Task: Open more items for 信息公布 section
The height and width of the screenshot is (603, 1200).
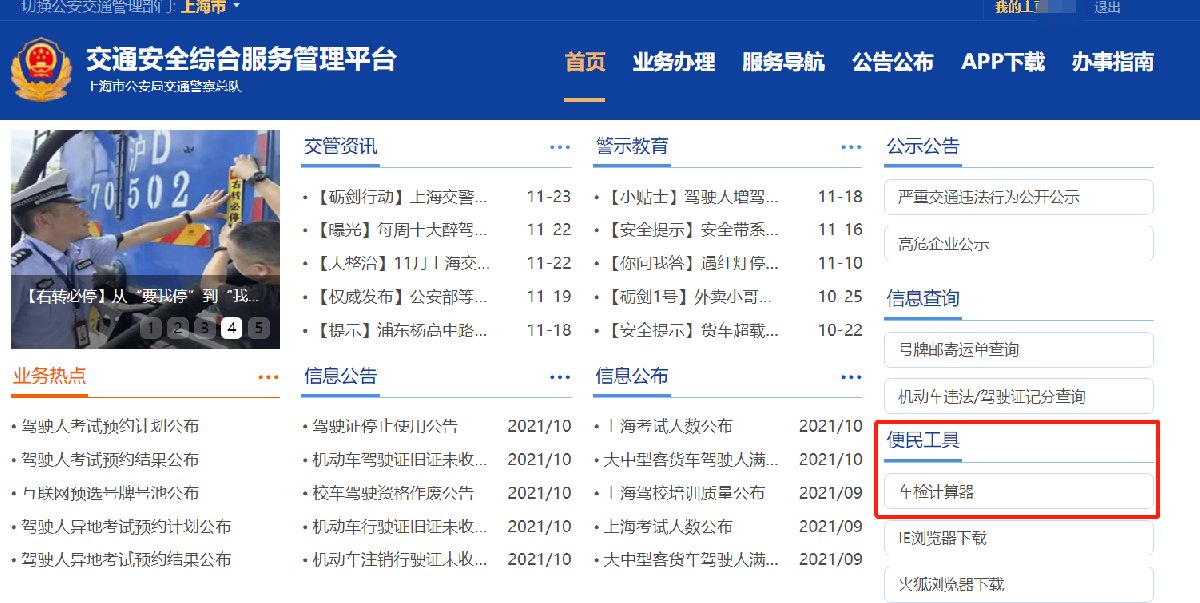Action: click(851, 377)
